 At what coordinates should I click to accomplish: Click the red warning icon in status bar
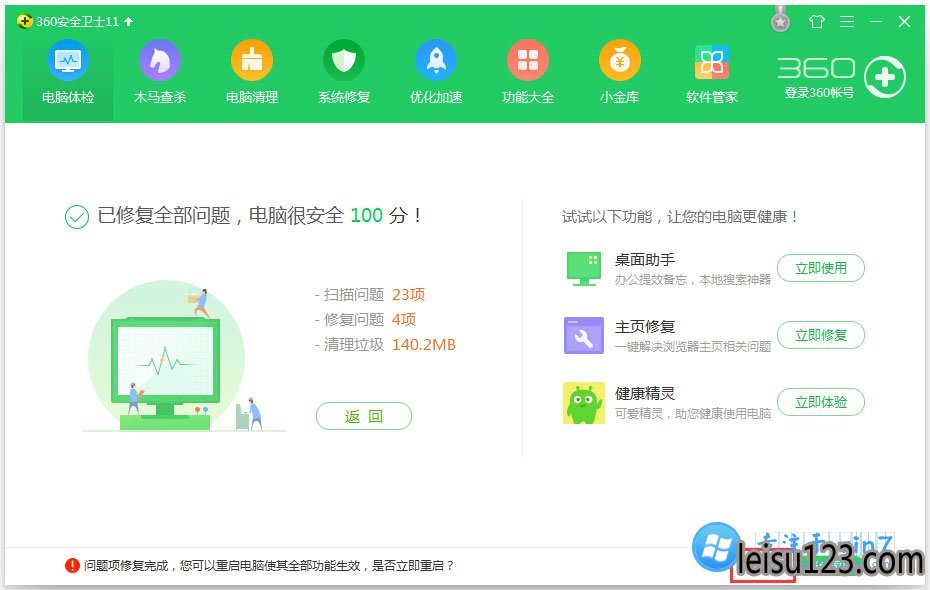point(72,565)
